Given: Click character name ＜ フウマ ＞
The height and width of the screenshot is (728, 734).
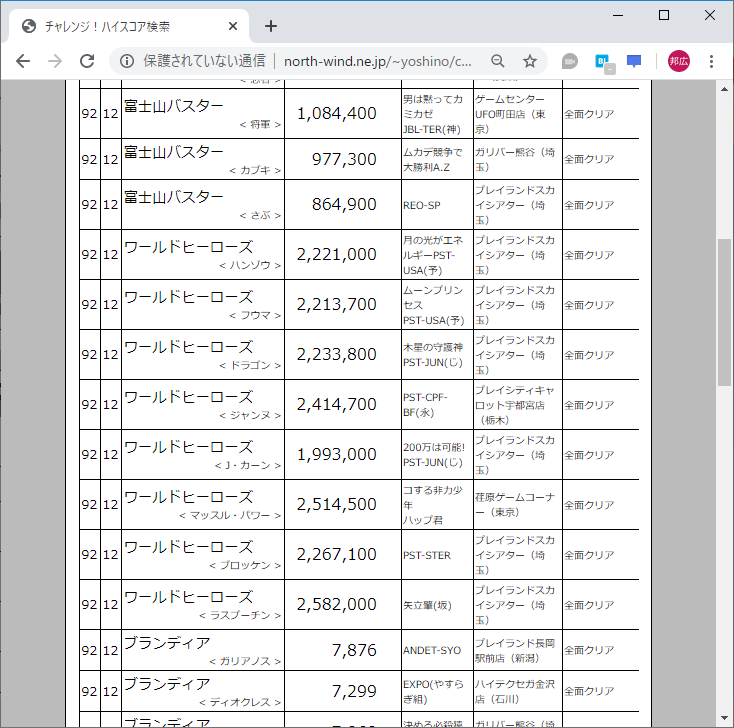Looking at the screenshot, I should click(x=255, y=316).
